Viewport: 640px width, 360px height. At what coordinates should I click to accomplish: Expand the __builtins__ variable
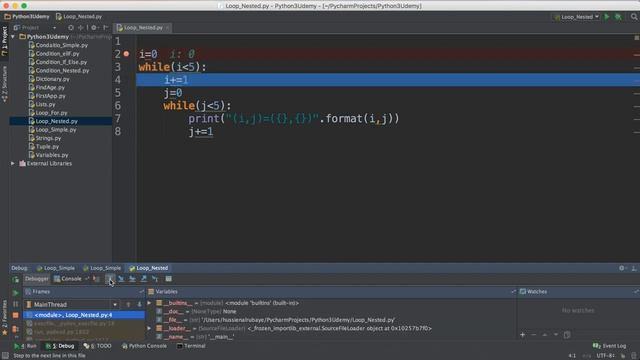pos(149,303)
